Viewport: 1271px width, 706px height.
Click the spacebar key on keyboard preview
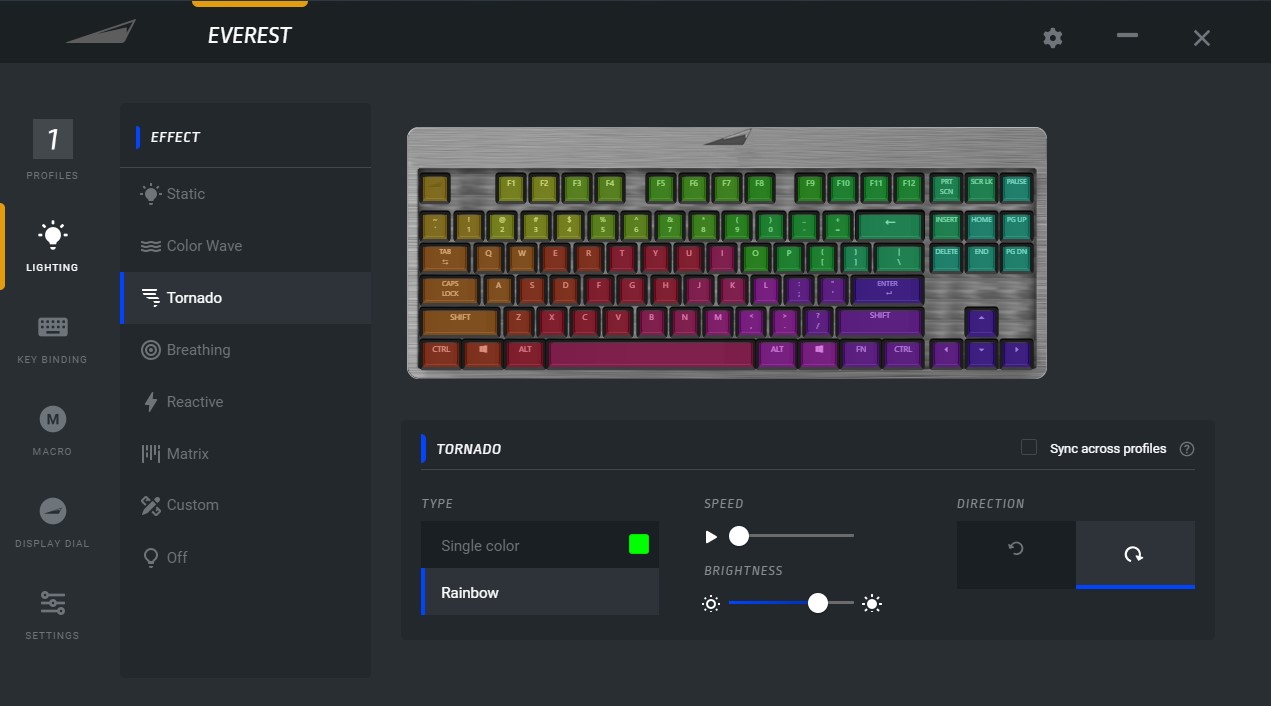[x=651, y=354]
